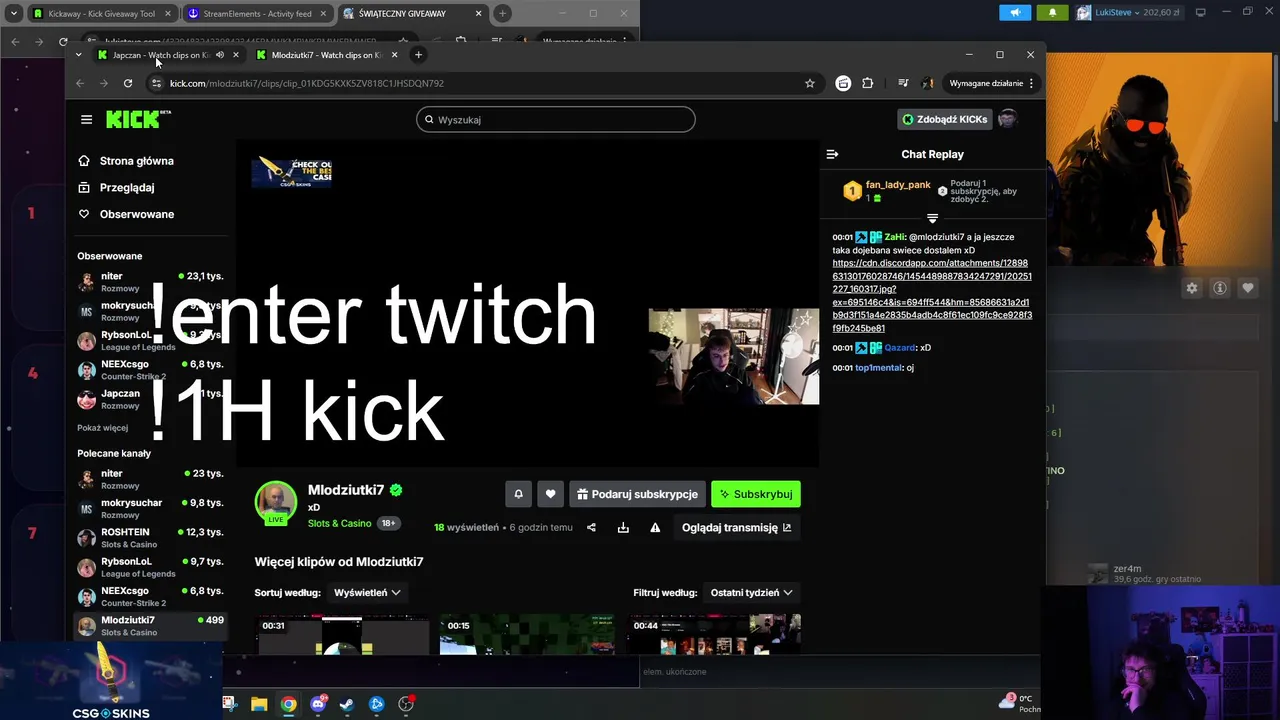Click the green Subskrybuj button
The width and height of the screenshot is (1280, 720).
(756, 494)
